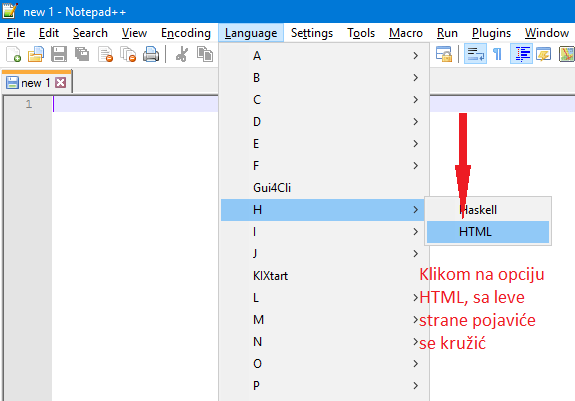575x401 pixels.
Task: Click the New document toolbar icon
Action: click(14, 54)
